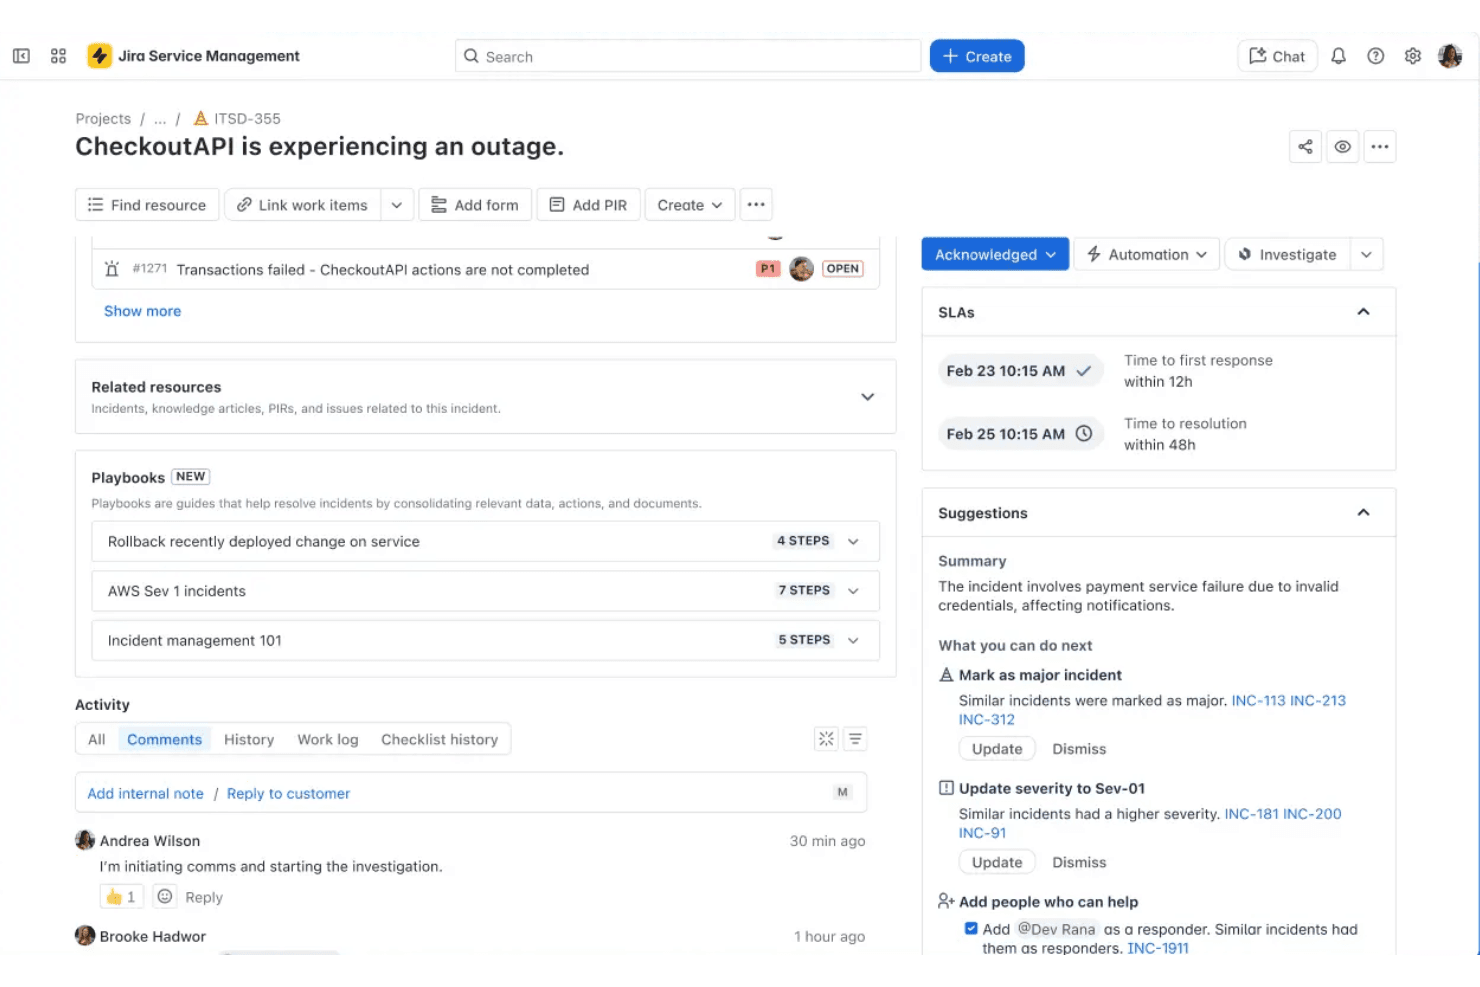Open the Acknowledged status dropdown
The height and width of the screenshot is (987, 1480).
pyautogui.click(x=995, y=255)
